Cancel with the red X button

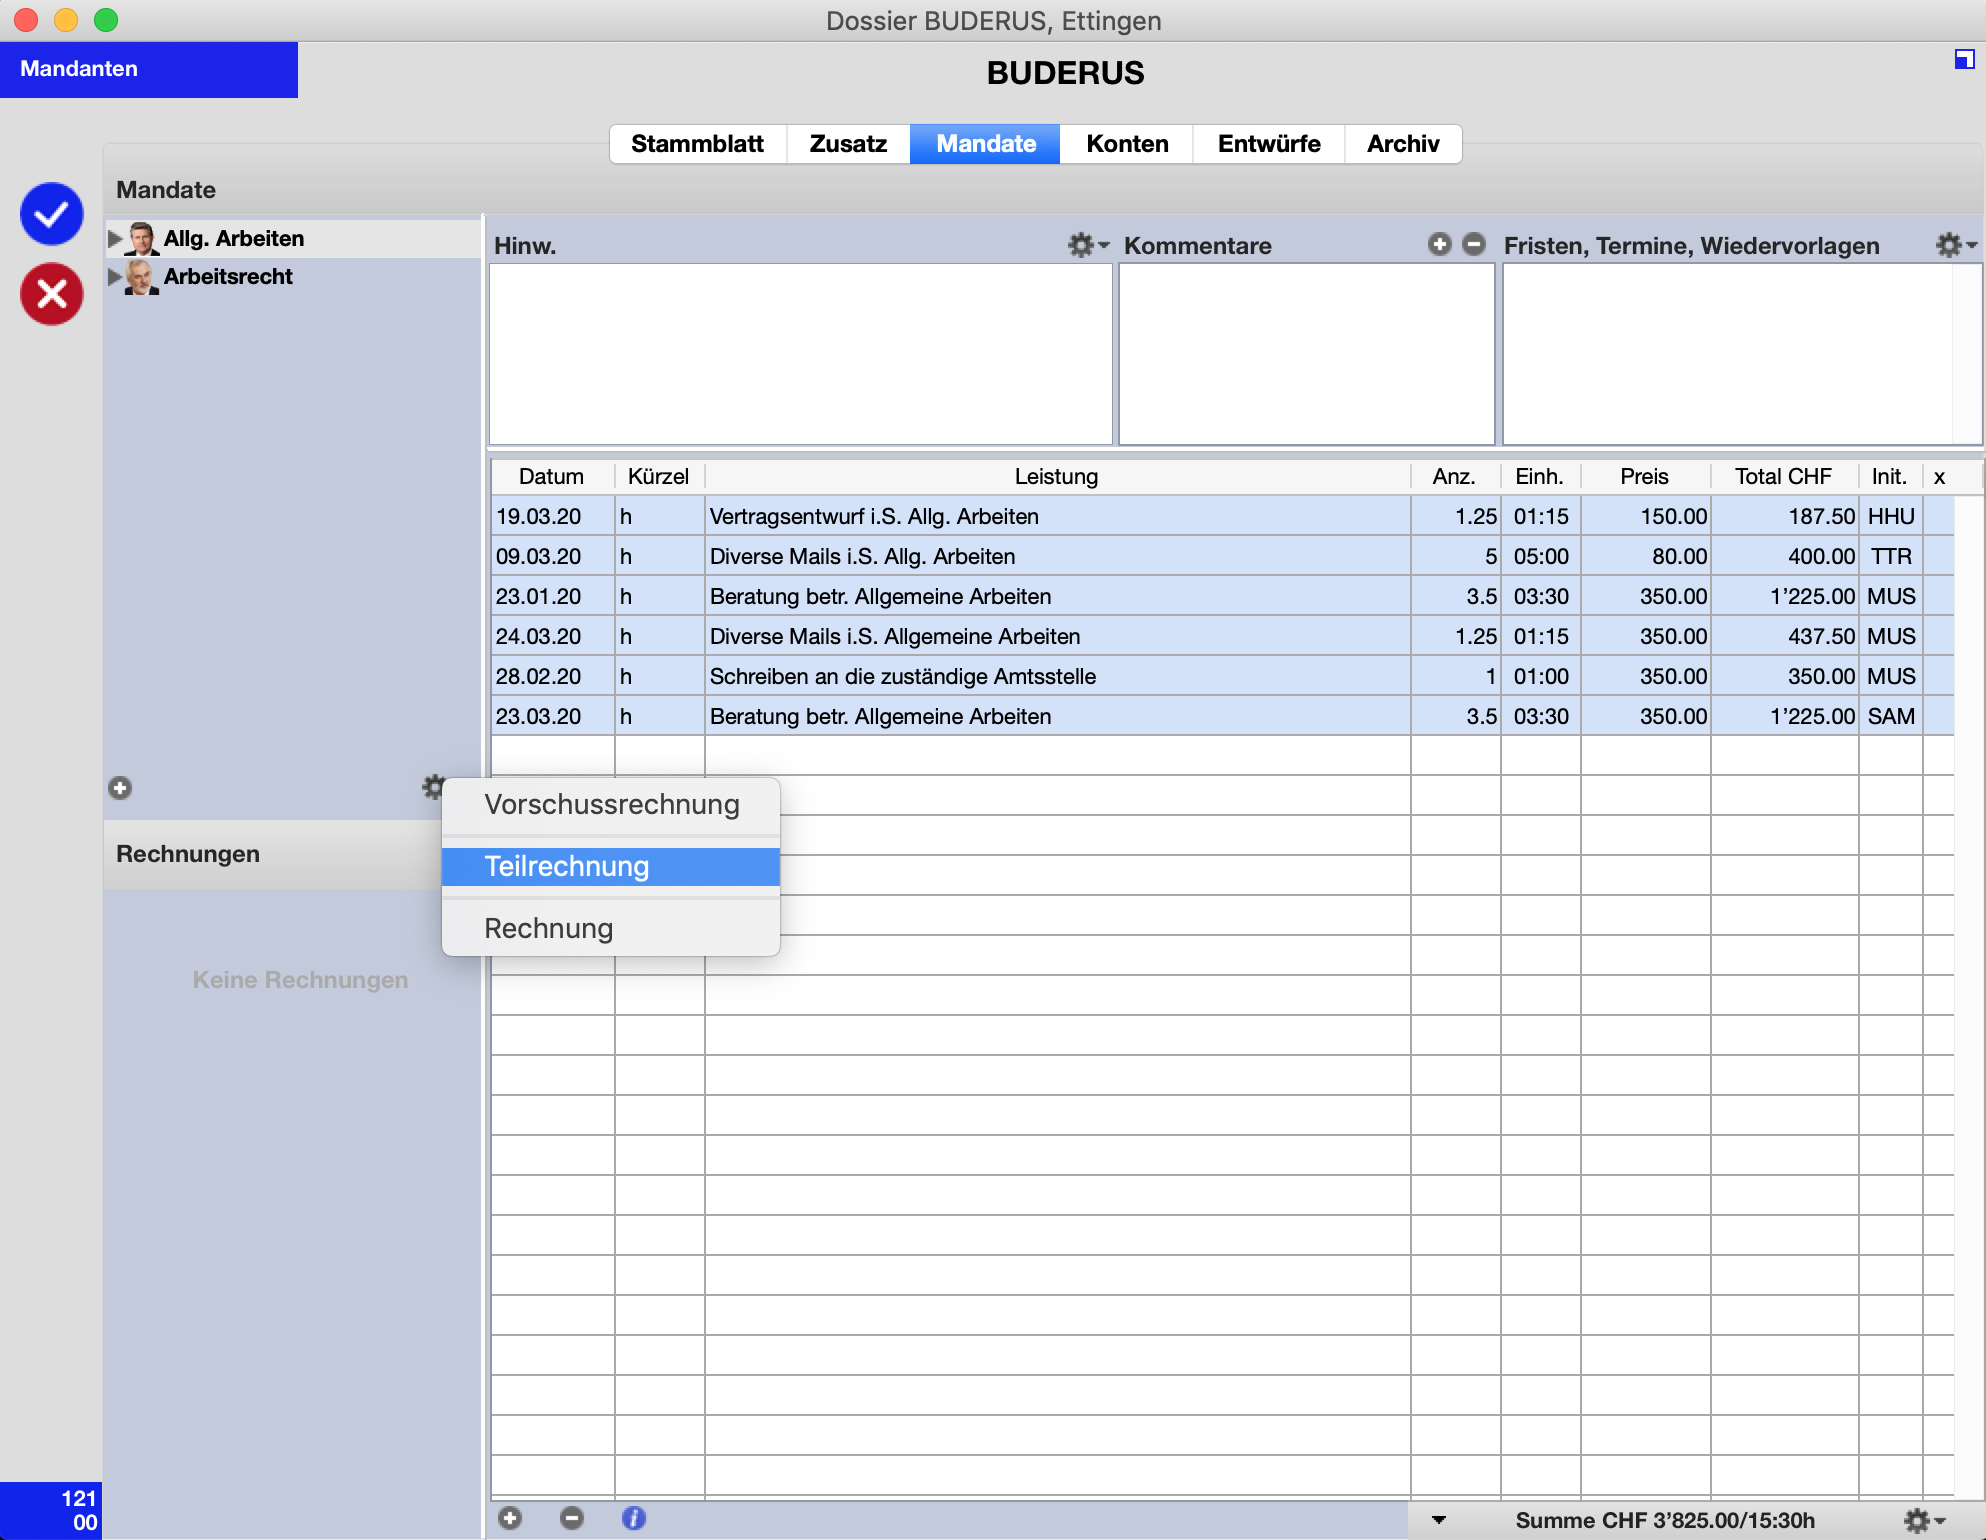point(51,294)
